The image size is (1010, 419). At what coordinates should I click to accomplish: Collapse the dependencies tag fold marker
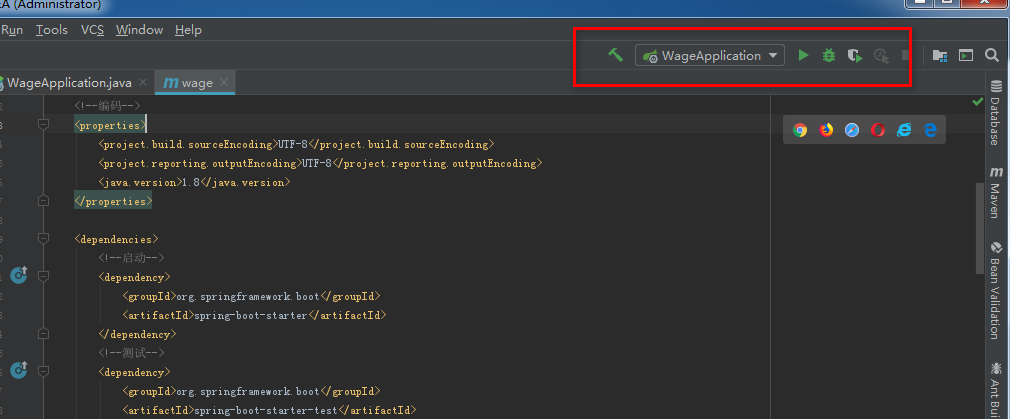click(43, 239)
